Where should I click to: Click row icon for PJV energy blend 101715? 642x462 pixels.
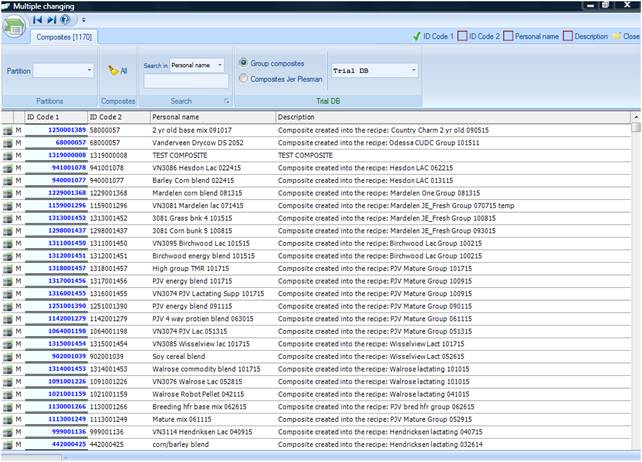[x=7, y=281]
